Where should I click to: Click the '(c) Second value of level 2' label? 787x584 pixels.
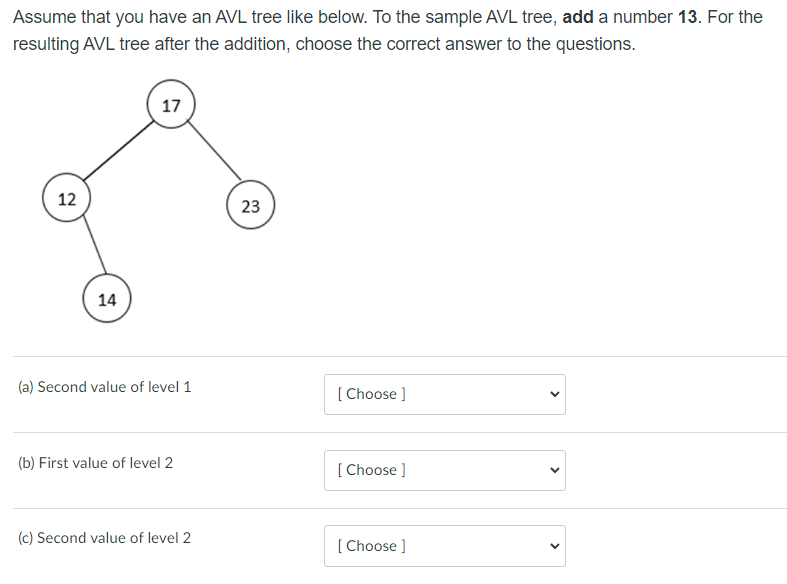coord(104,538)
